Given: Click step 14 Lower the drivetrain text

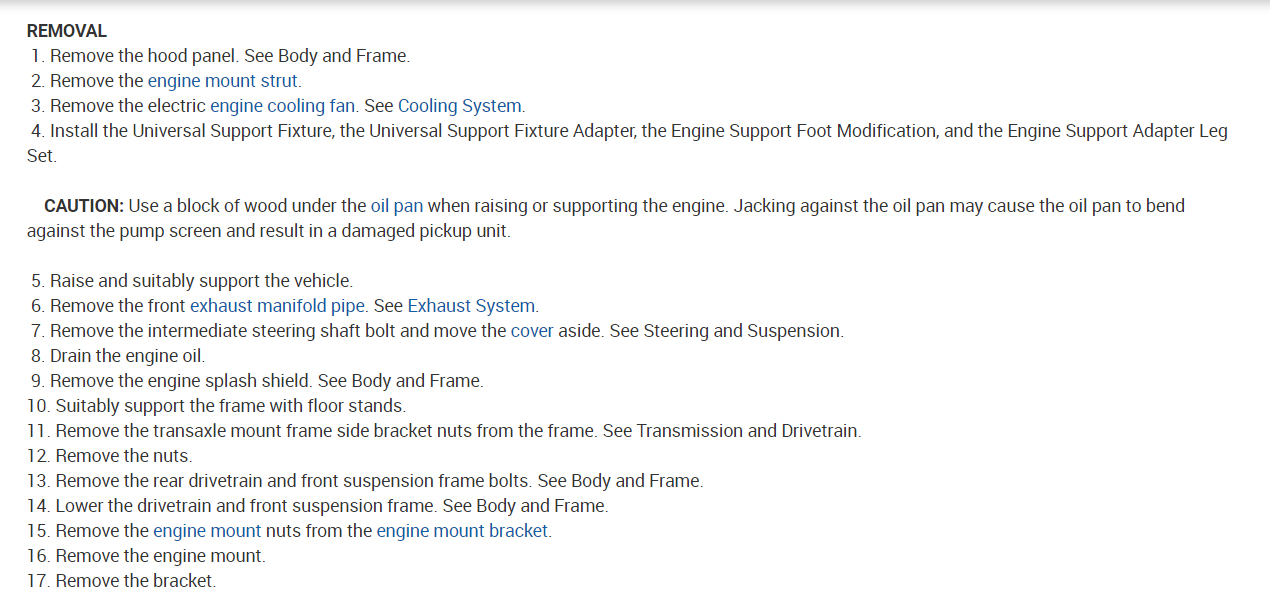Looking at the screenshot, I should (x=330, y=506).
